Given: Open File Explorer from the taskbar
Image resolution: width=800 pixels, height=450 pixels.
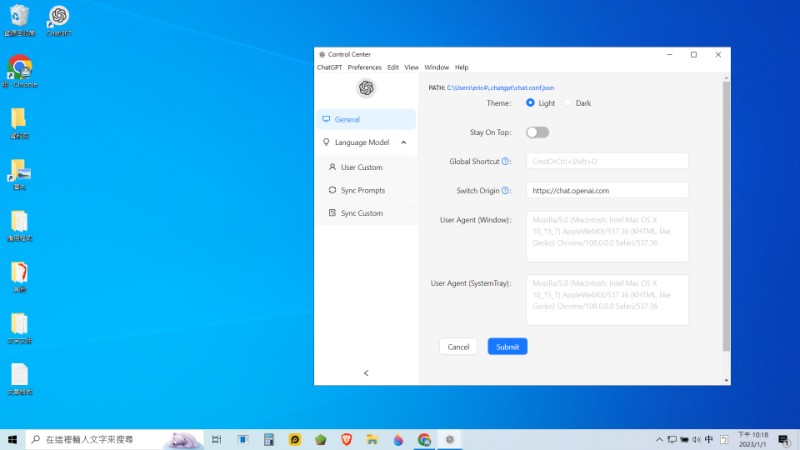Looking at the screenshot, I should (x=372, y=439).
